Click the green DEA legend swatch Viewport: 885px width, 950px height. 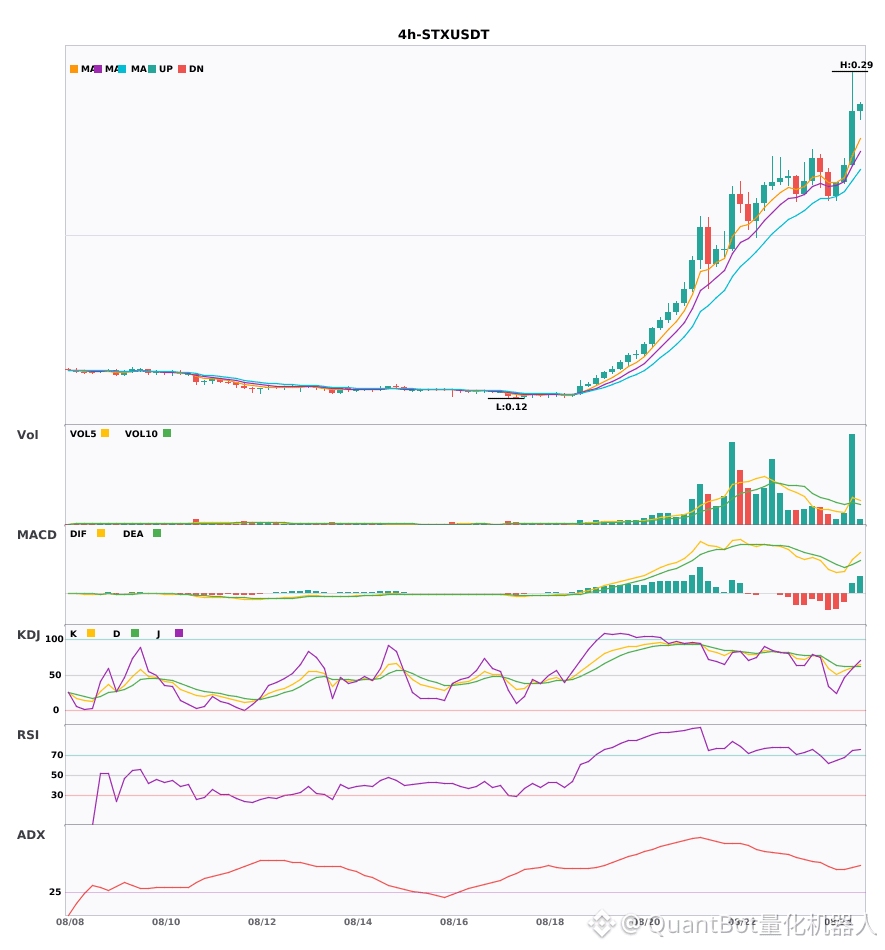(157, 533)
